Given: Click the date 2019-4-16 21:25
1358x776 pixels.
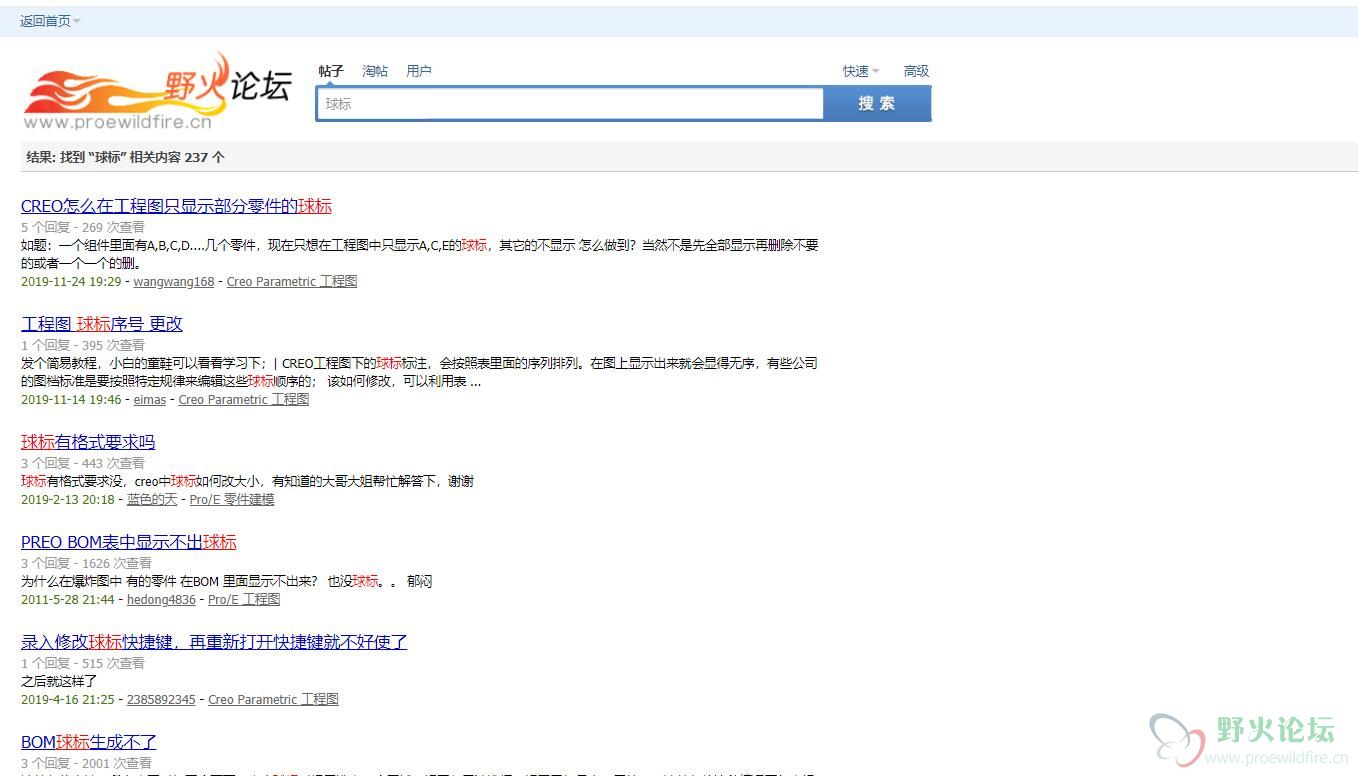Looking at the screenshot, I should [x=68, y=700].
